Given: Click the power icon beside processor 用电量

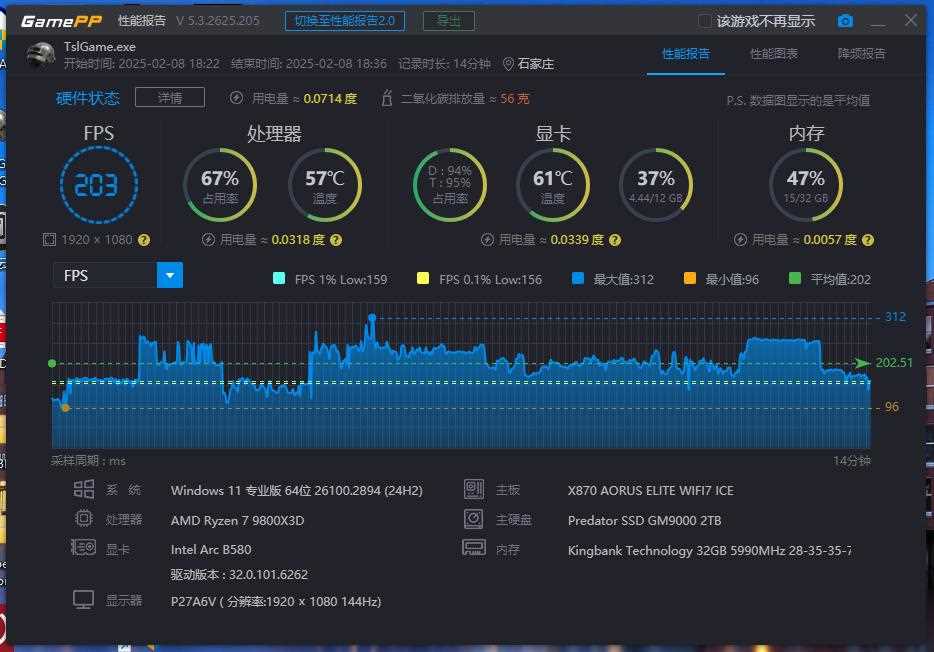Looking at the screenshot, I should [208, 239].
